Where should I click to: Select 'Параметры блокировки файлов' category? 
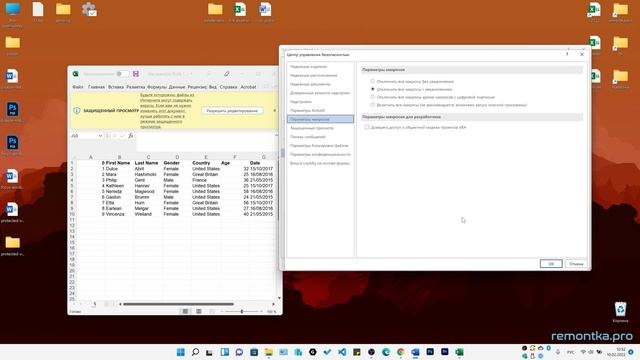[x=320, y=146]
